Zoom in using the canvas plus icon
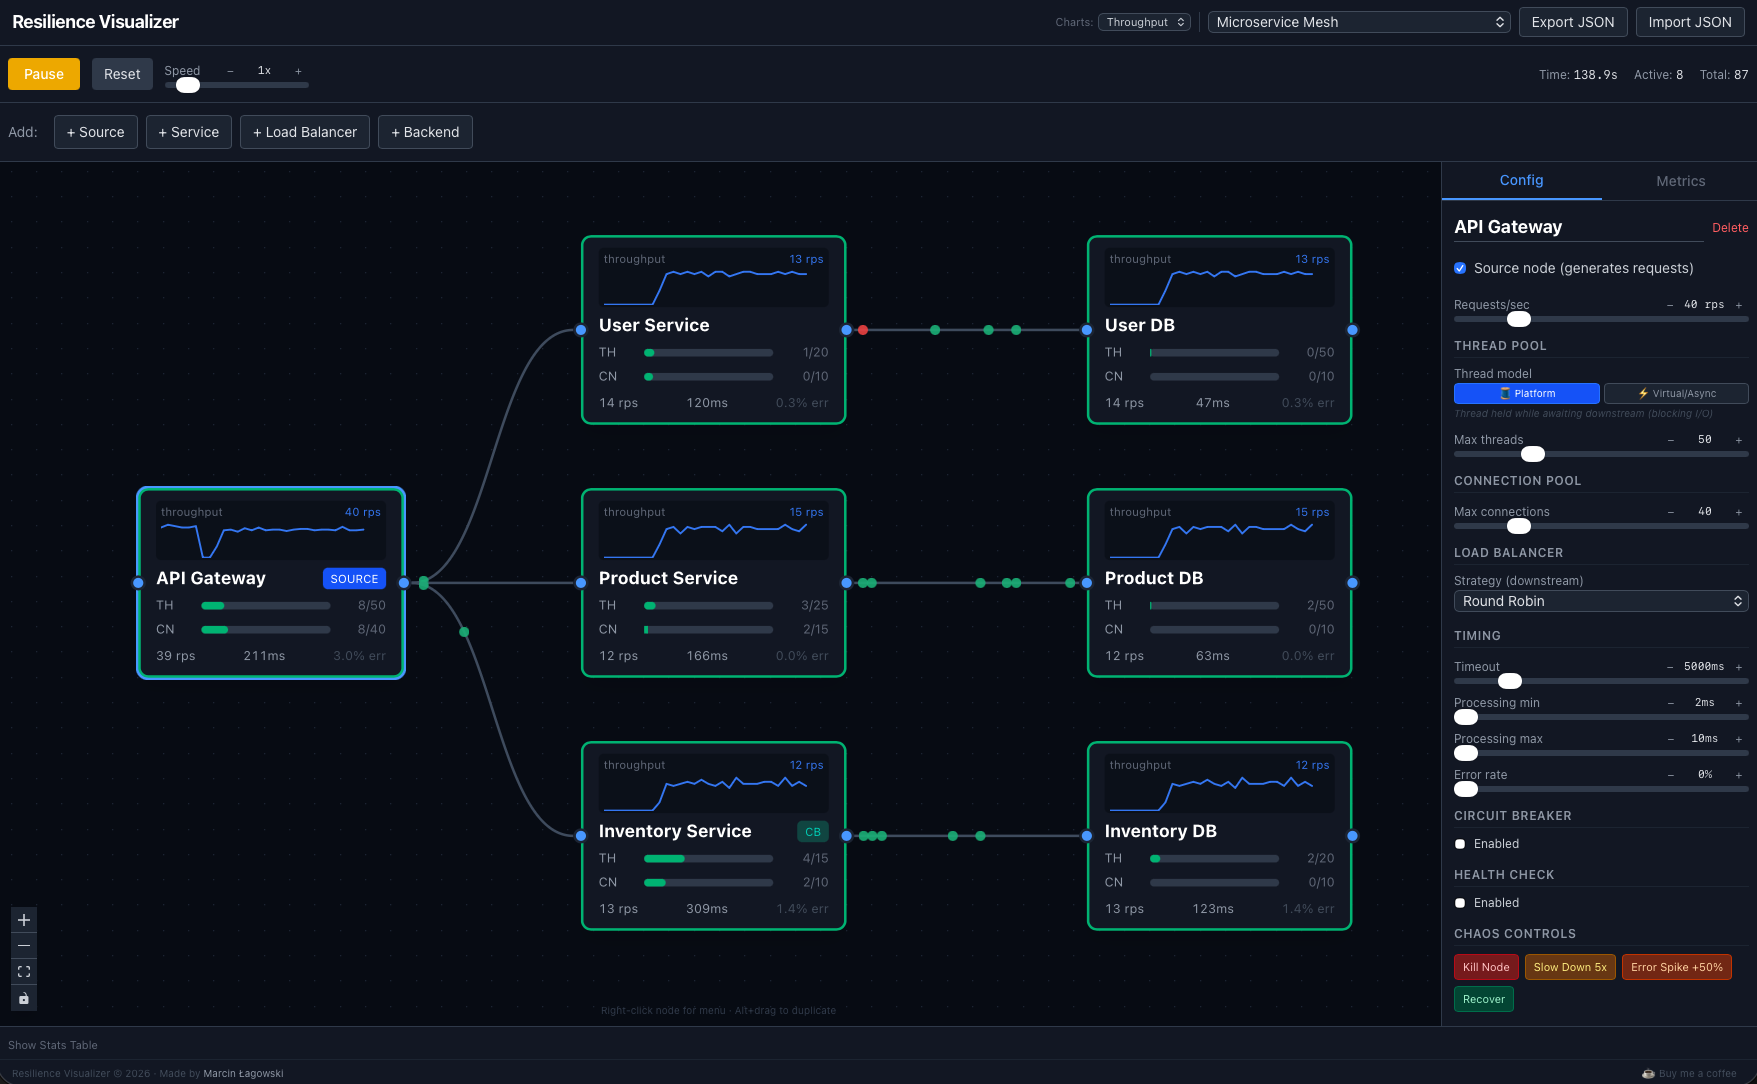 [23, 919]
